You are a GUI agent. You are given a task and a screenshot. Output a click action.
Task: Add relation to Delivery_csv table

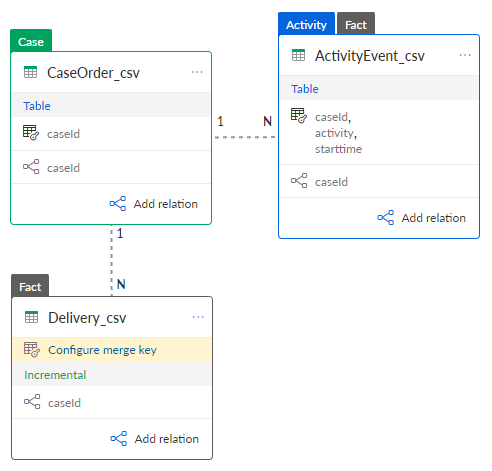[155, 439]
